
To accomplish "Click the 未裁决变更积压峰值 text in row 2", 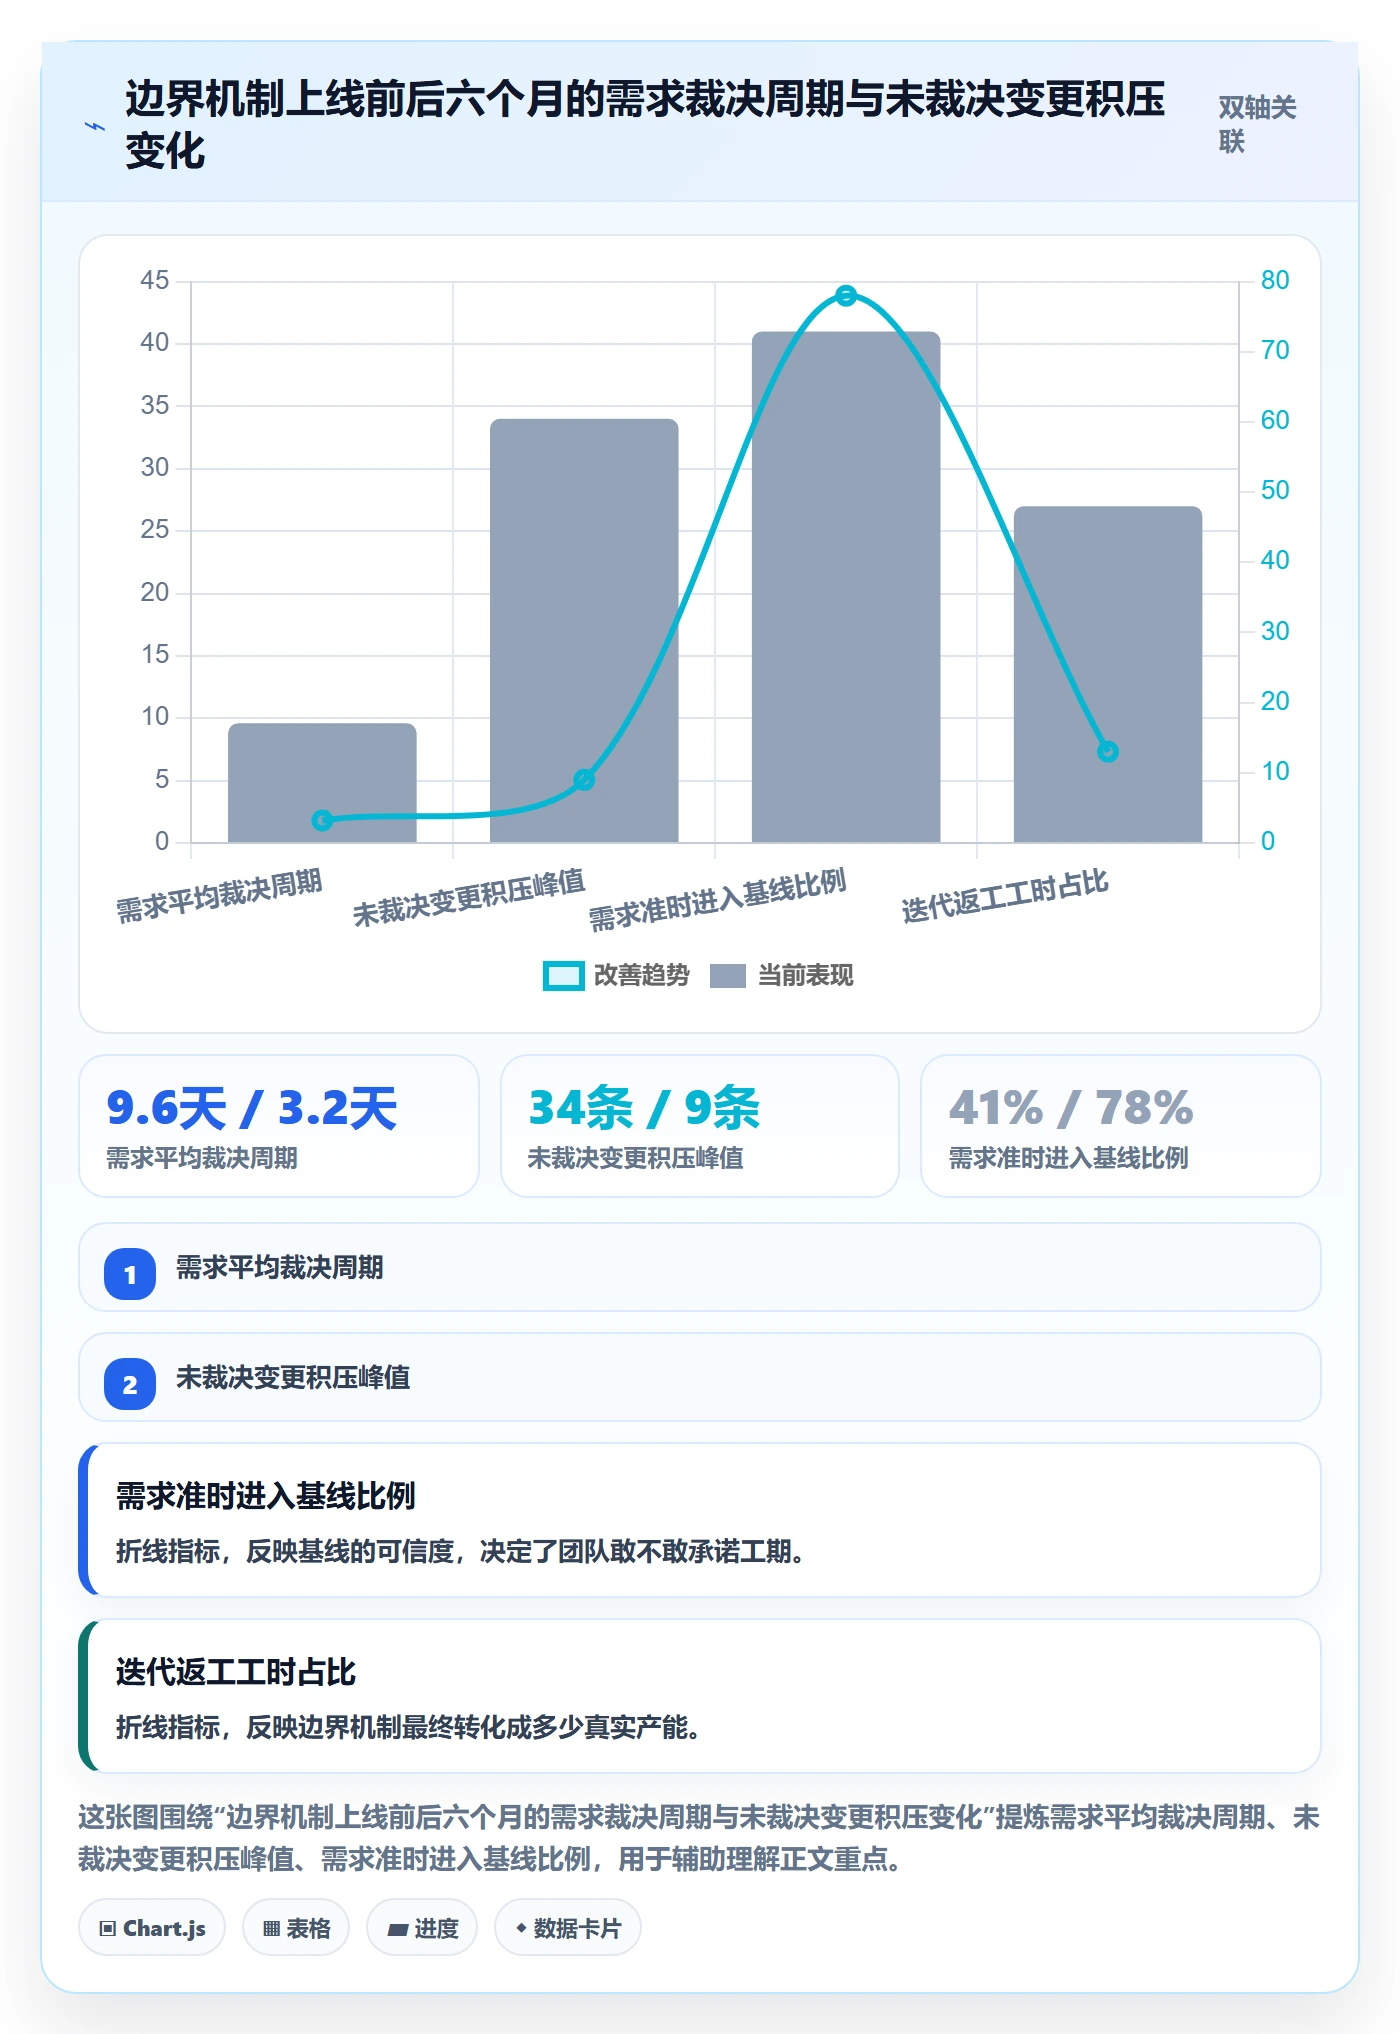I will tap(293, 1378).
